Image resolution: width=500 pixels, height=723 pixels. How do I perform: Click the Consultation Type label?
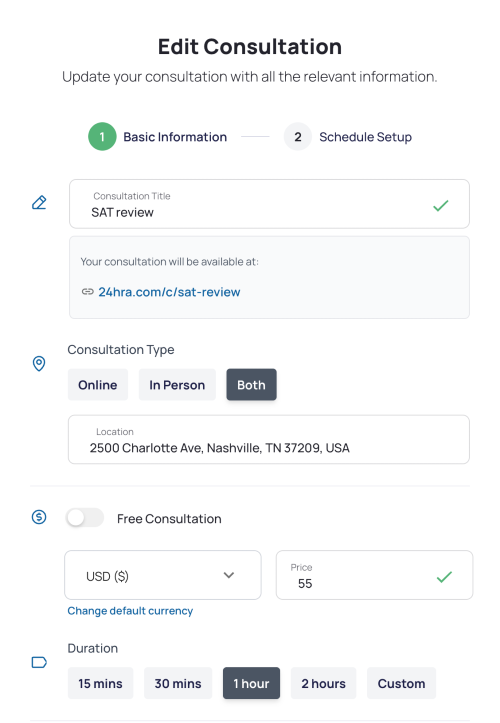click(x=121, y=350)
